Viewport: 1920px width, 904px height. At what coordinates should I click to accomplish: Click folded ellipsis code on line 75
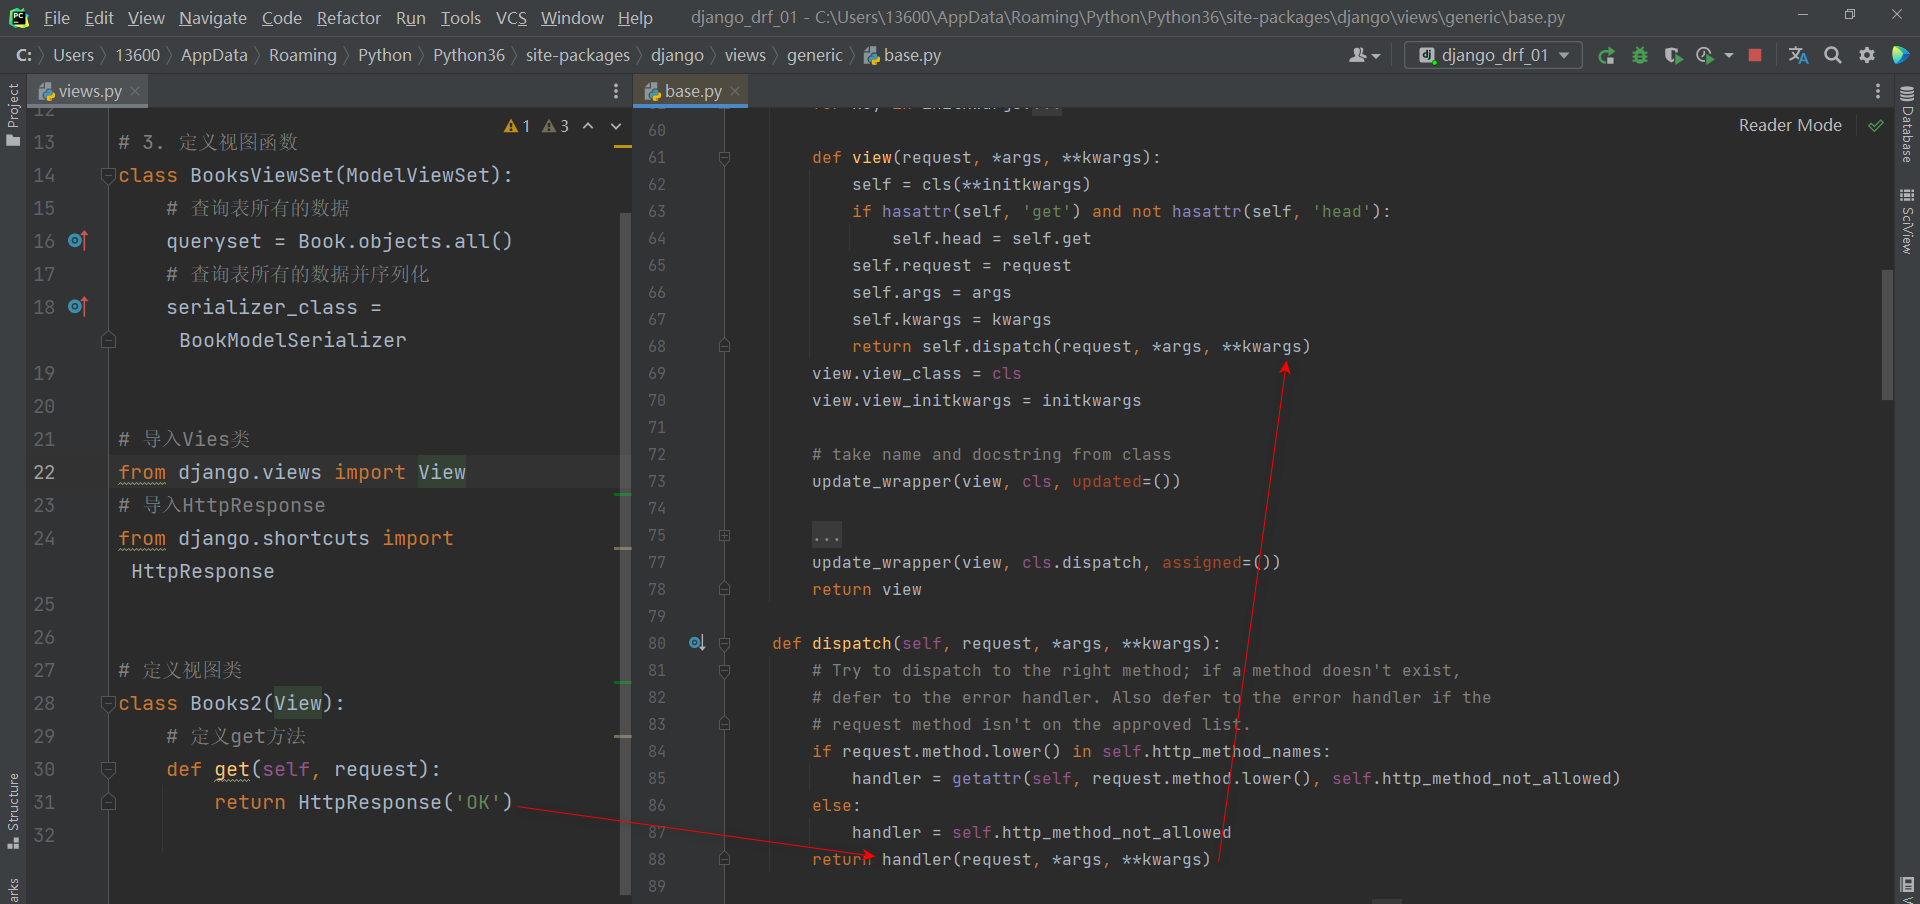point(826,536)
